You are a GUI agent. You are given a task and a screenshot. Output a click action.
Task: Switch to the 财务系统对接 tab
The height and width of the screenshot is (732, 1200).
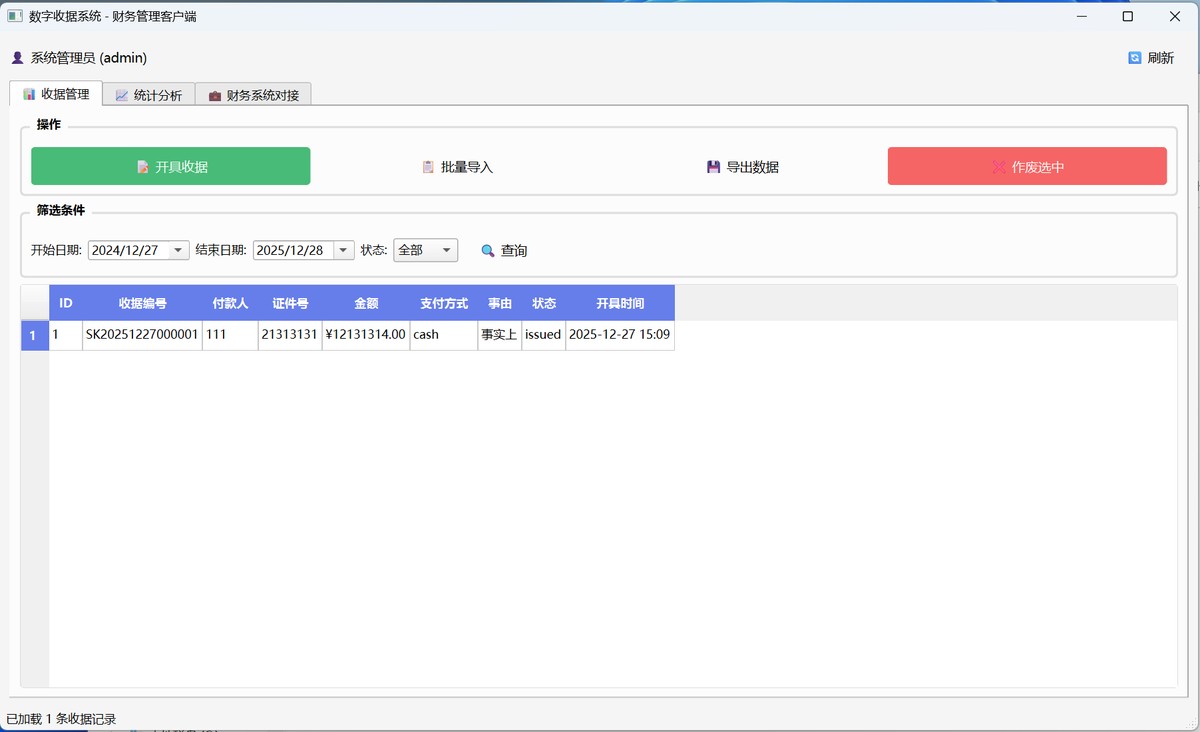(252, 92)
